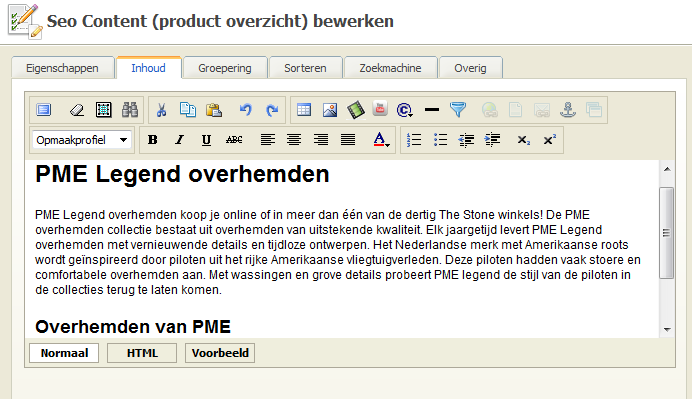Viewport: 692px width, 399px height.
Task: Click the paste clipboard icon
Action: pos(214,109)
